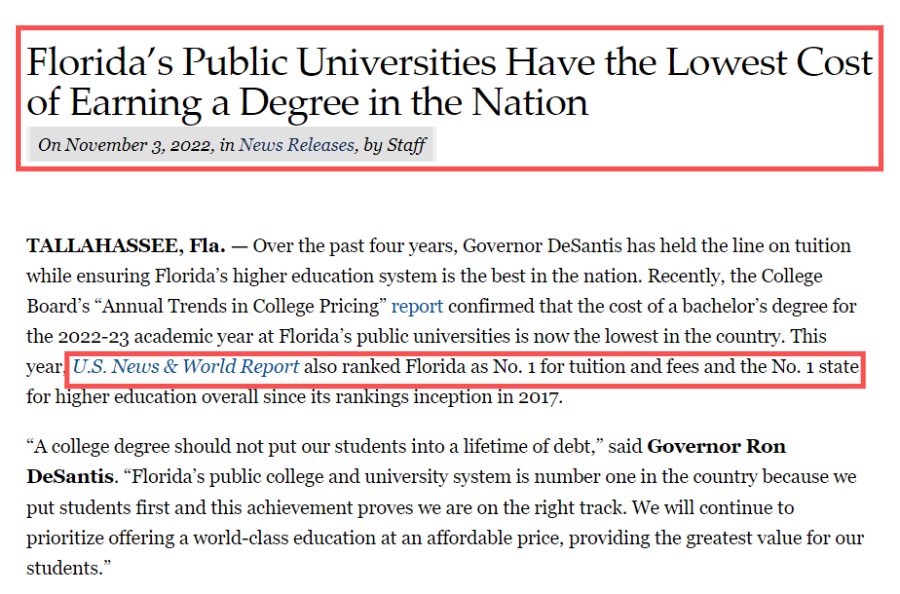Click the bold "TALLAHASSEE, Fla." dateline
The height and width of the screenshot is (594, 900).
(125, 245)
